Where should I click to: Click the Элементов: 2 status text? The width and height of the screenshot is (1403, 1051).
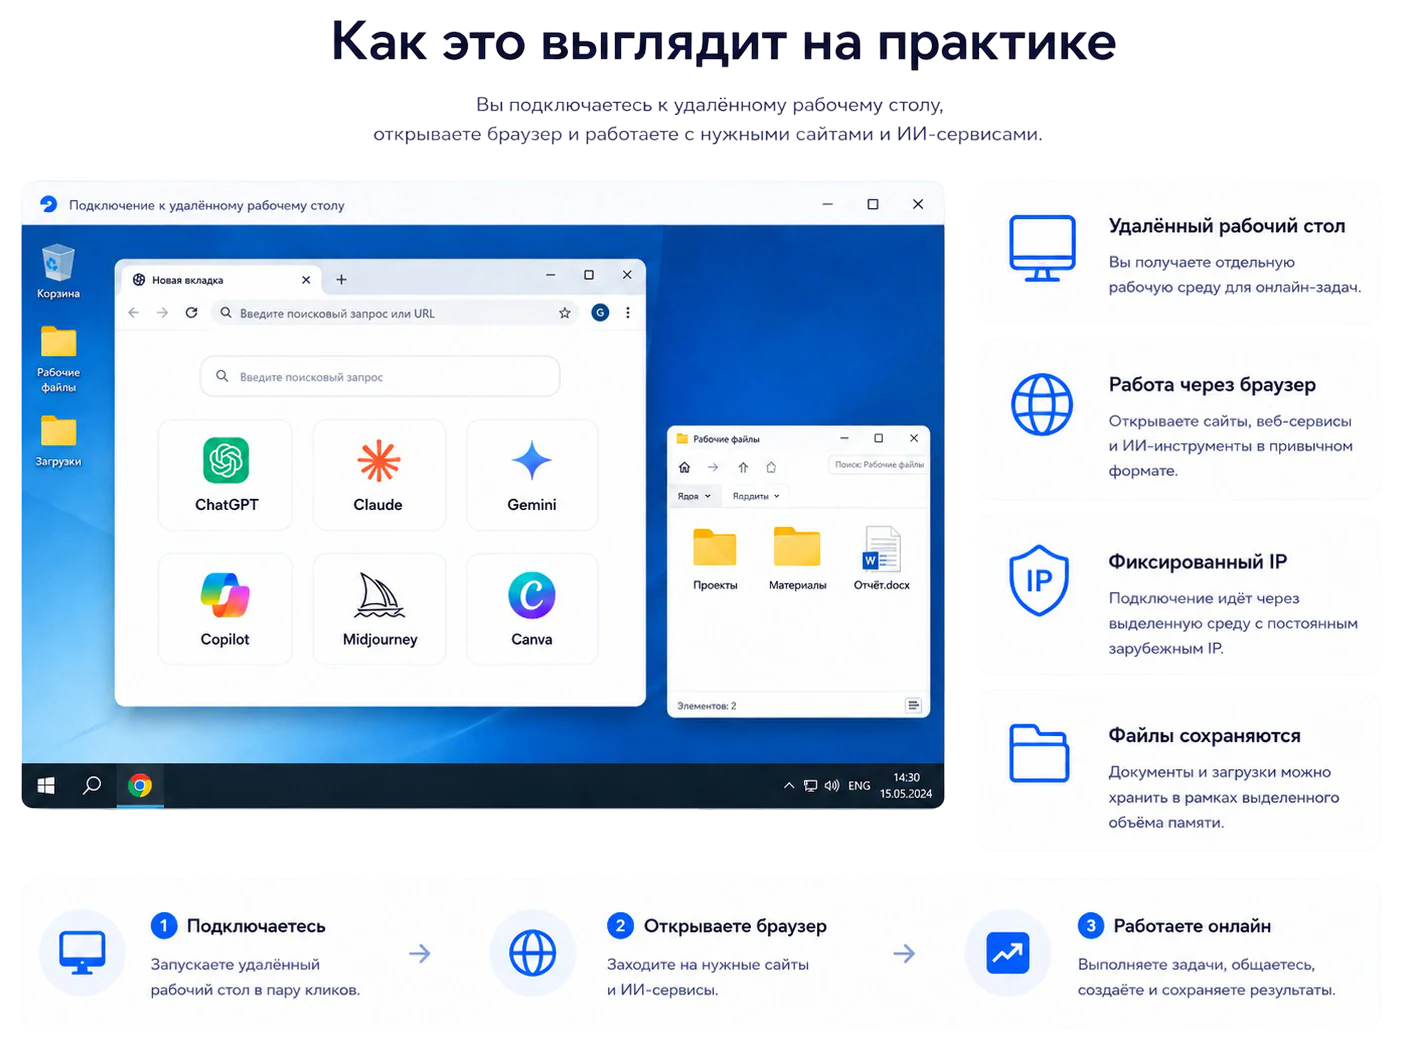tap(707, 706)
